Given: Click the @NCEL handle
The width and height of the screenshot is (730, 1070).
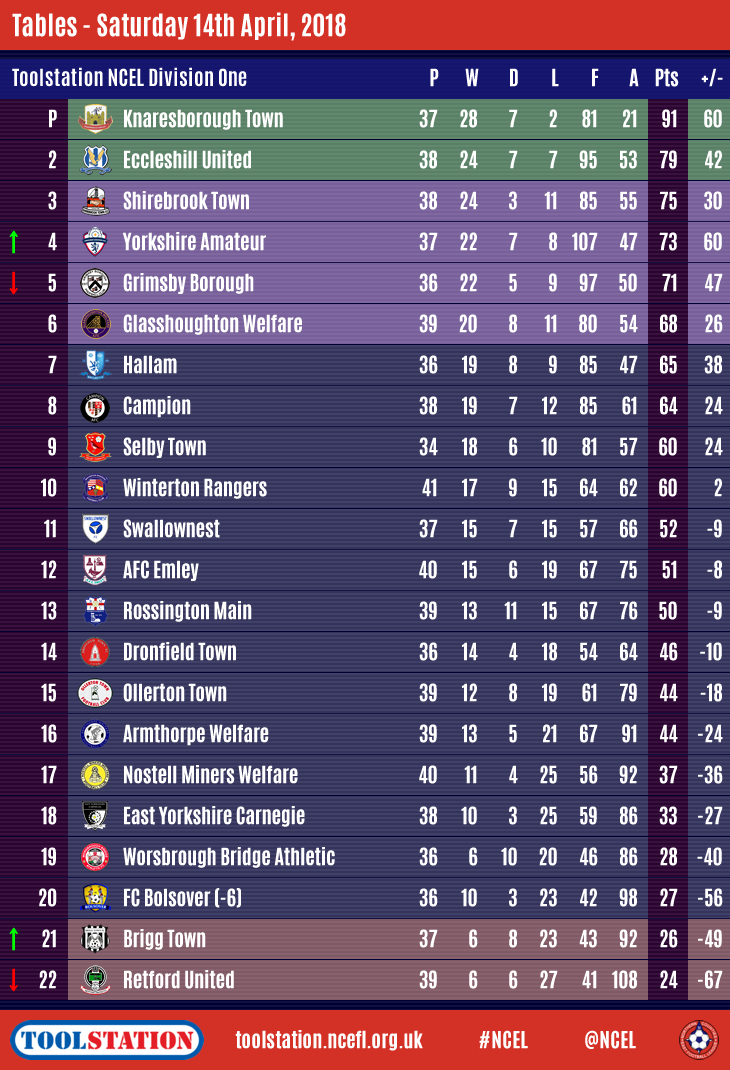Looking at the screenshot, I should point(610,1040).
